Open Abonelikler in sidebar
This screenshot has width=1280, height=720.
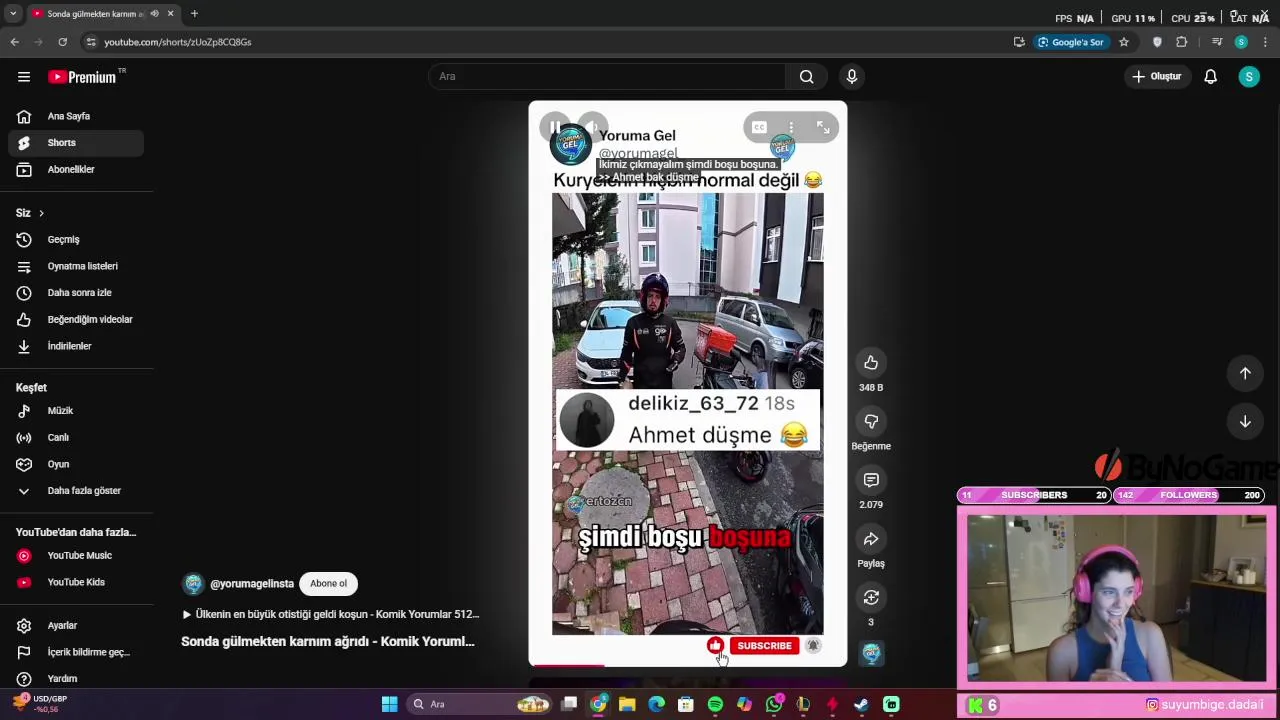(x=75, y=169)
